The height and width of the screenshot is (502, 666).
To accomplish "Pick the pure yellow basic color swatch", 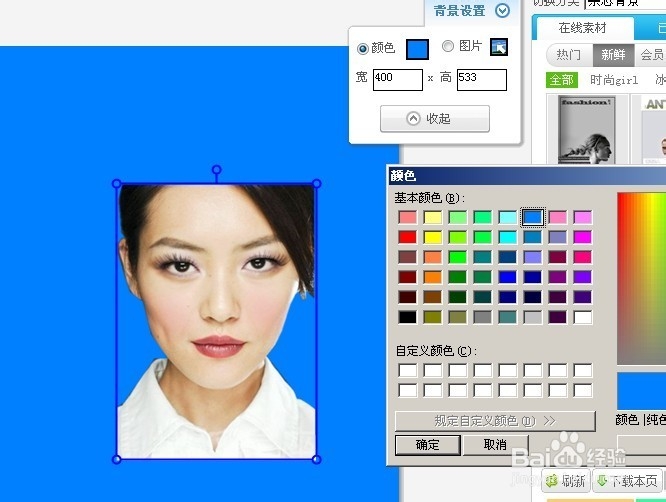I will (433, 237).
